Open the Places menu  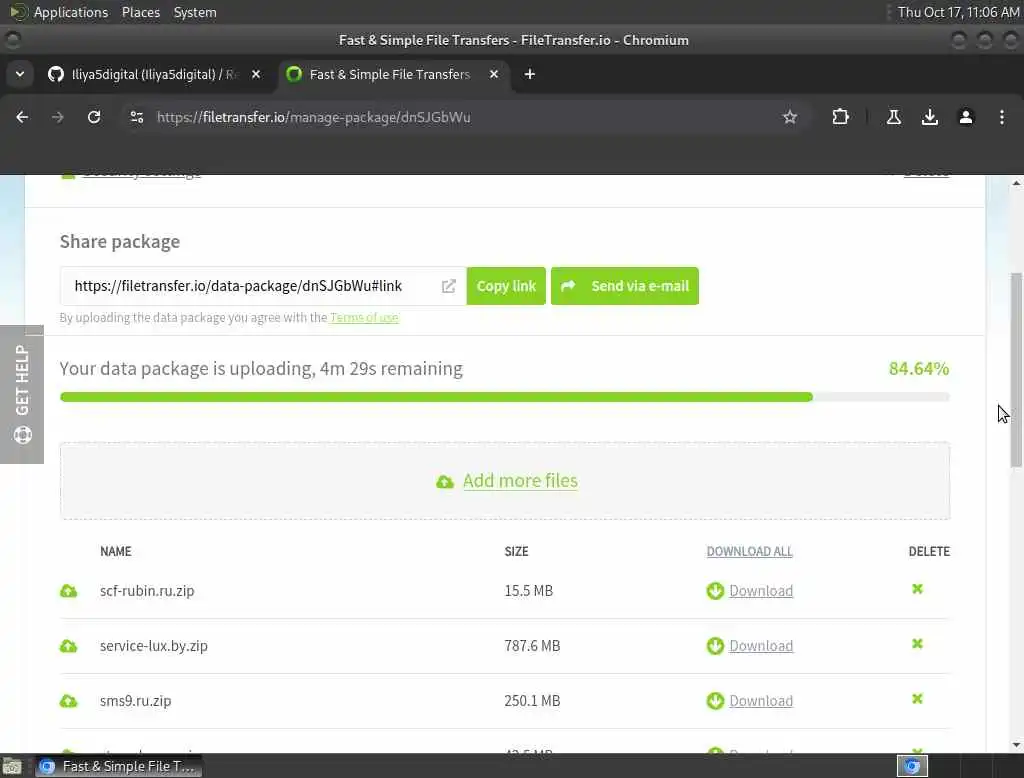pos(141,12)
